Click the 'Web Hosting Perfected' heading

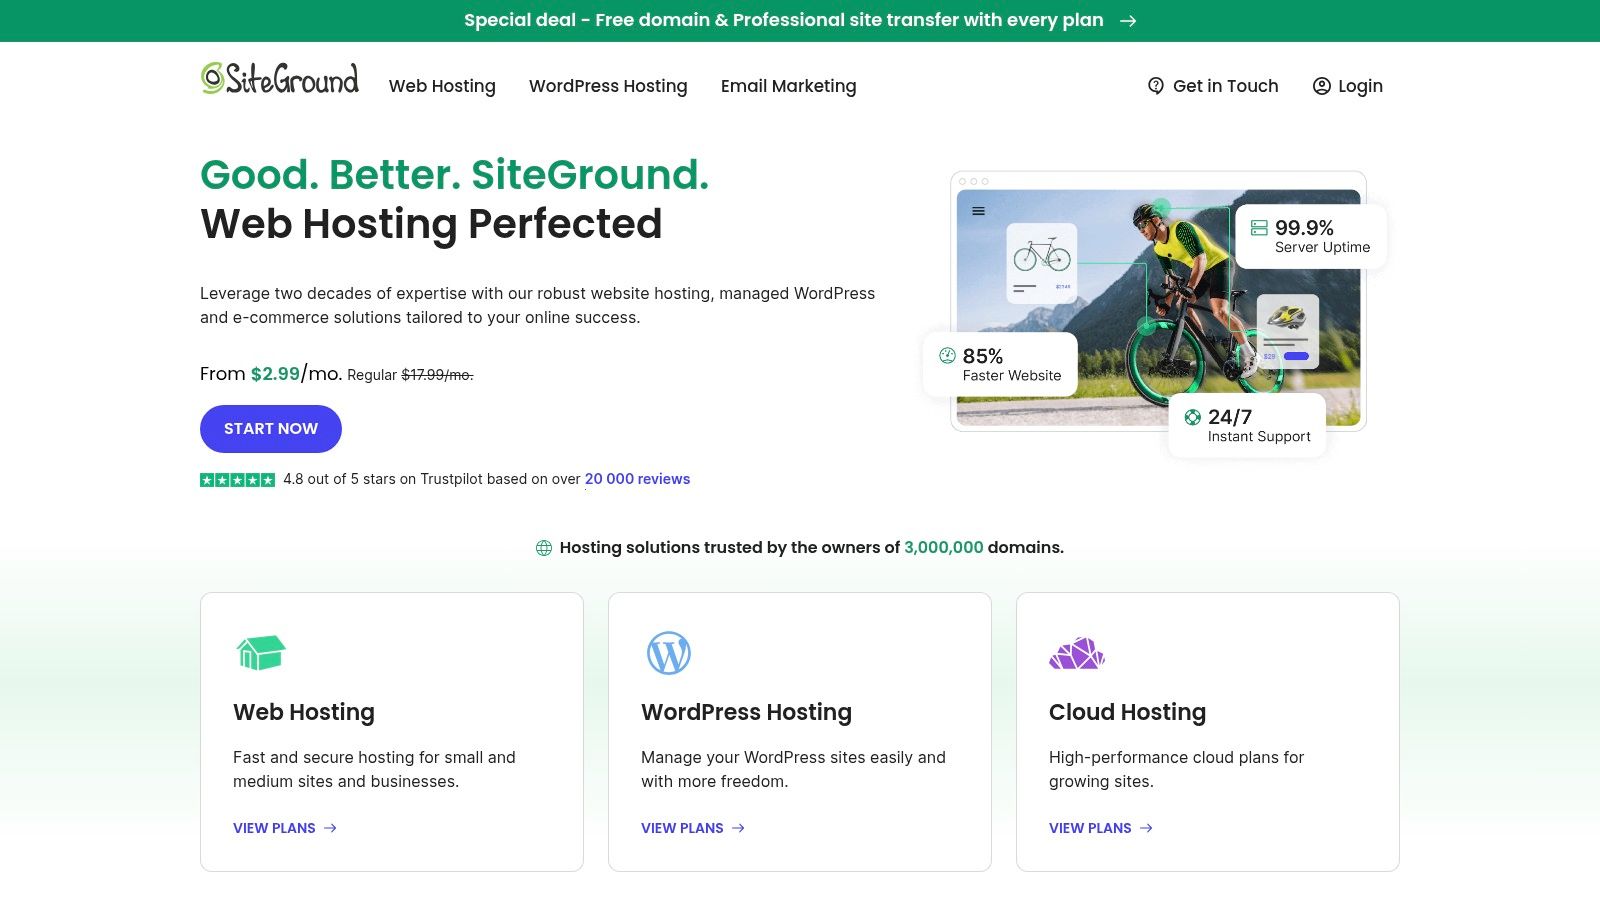click(431, 224)
